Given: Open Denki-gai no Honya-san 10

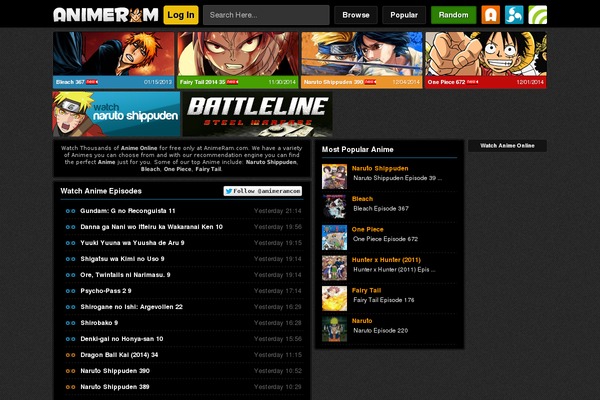Looking at the screenshot, I should coord(122,339).
